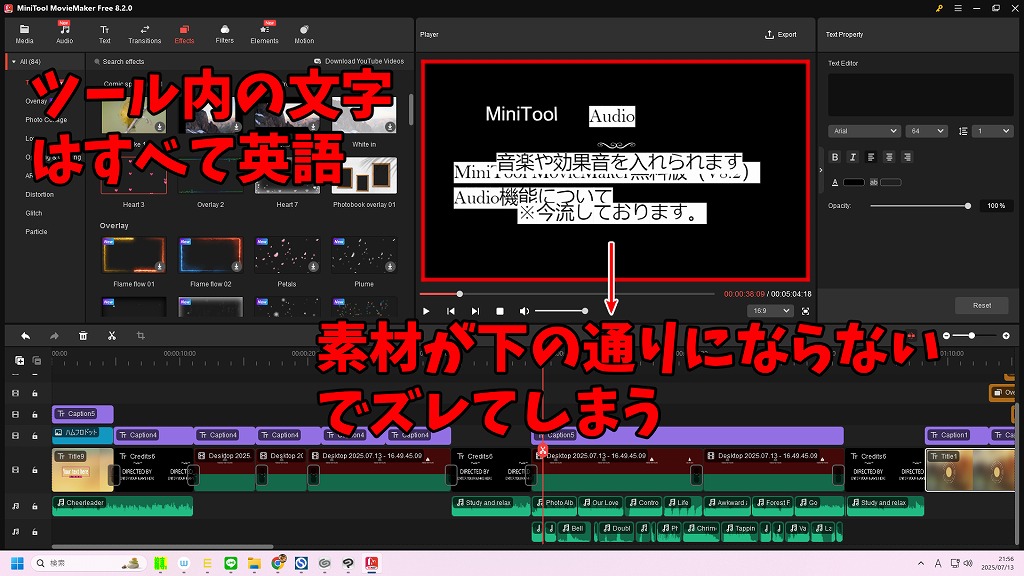Collapse the All (84) effects category
This screenshot has height=576, width=1024.
click(x=14, y=62)
